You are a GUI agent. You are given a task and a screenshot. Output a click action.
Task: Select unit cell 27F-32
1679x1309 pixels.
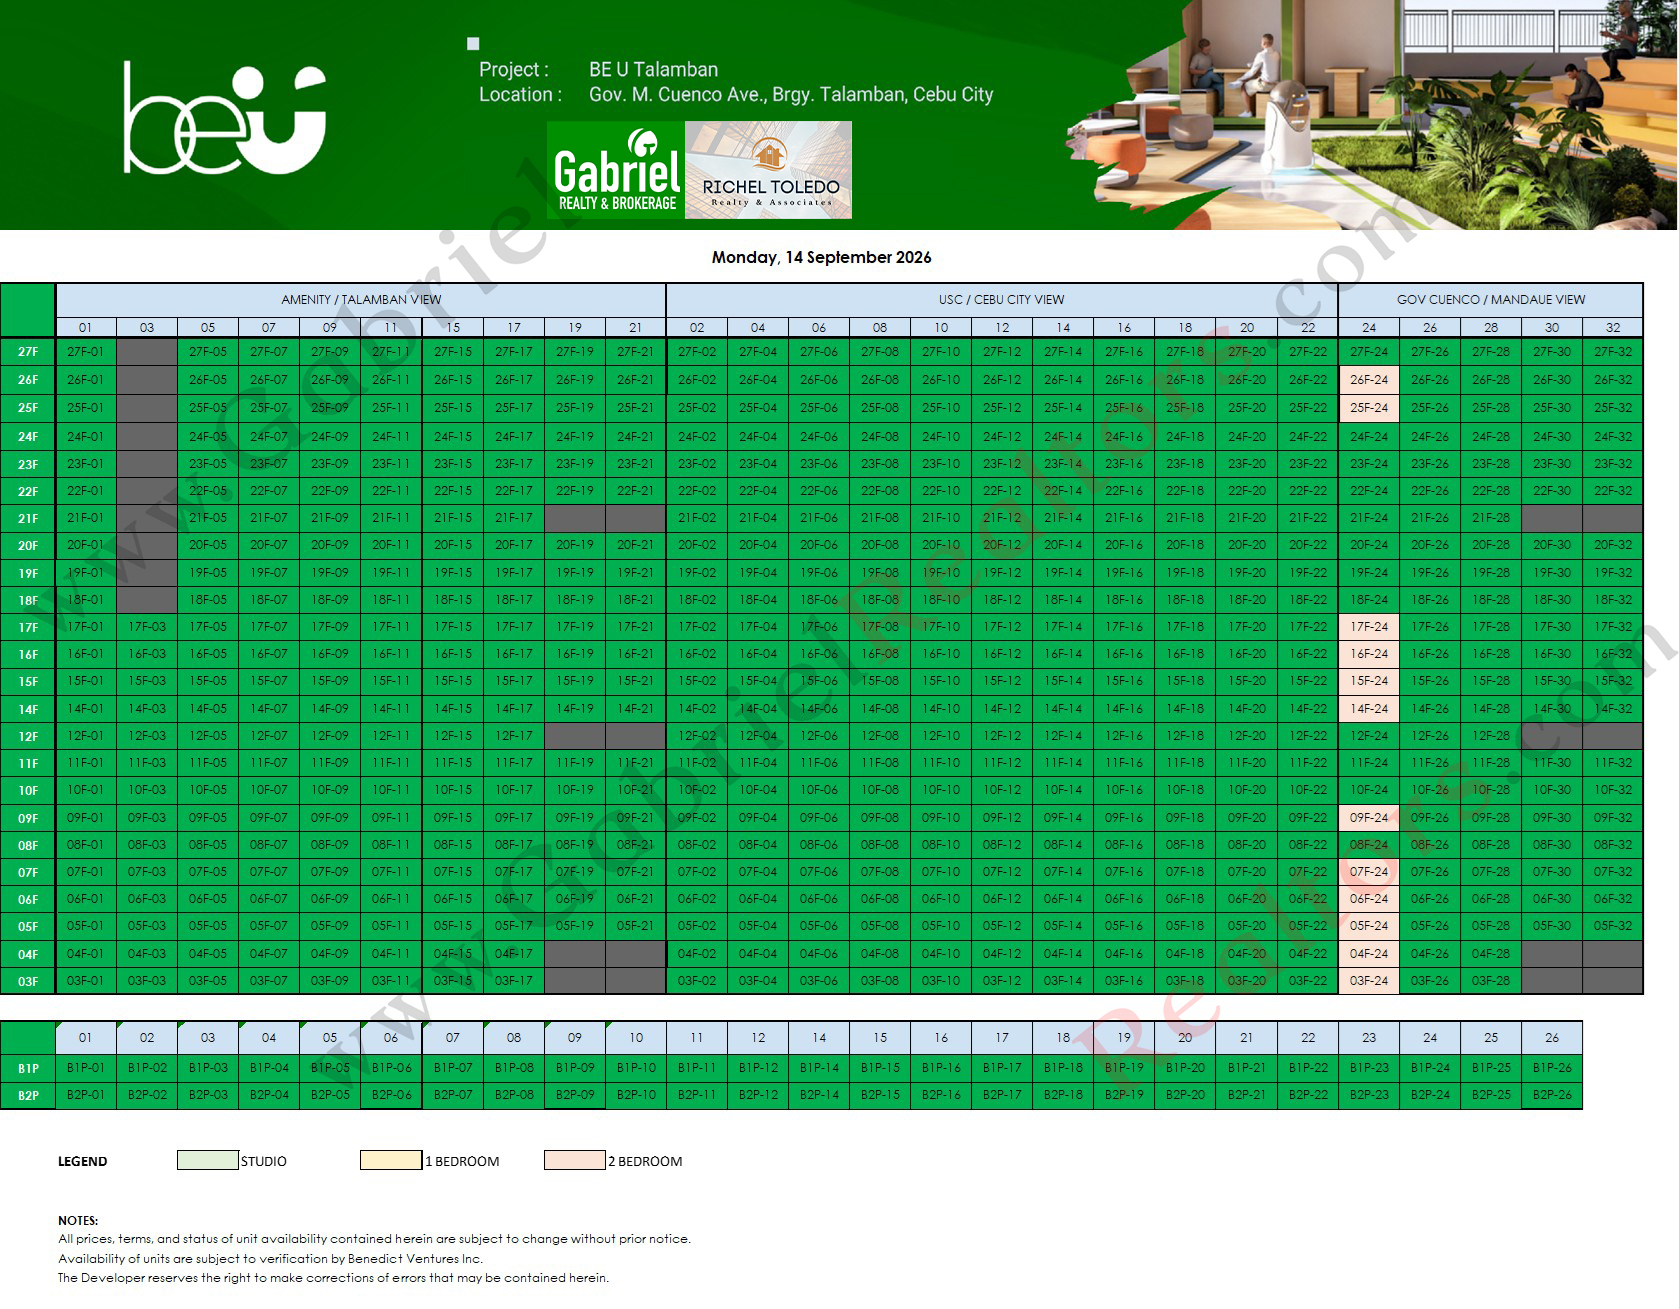pyautogui.click(x=1612, y=352)
